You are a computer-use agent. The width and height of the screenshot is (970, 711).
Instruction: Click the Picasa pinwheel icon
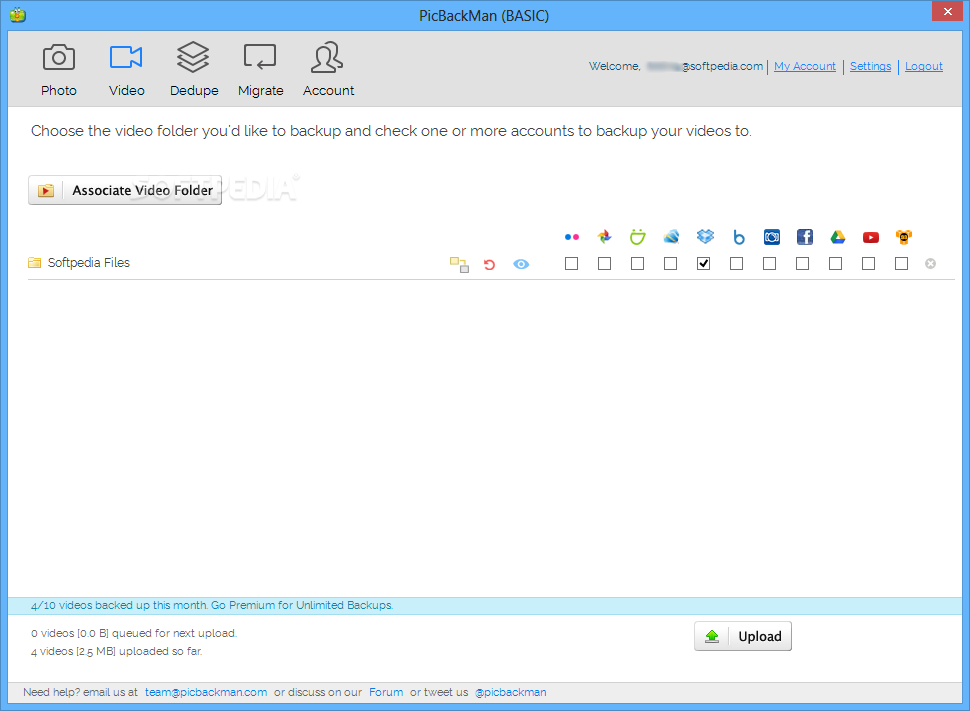(604, 236)
